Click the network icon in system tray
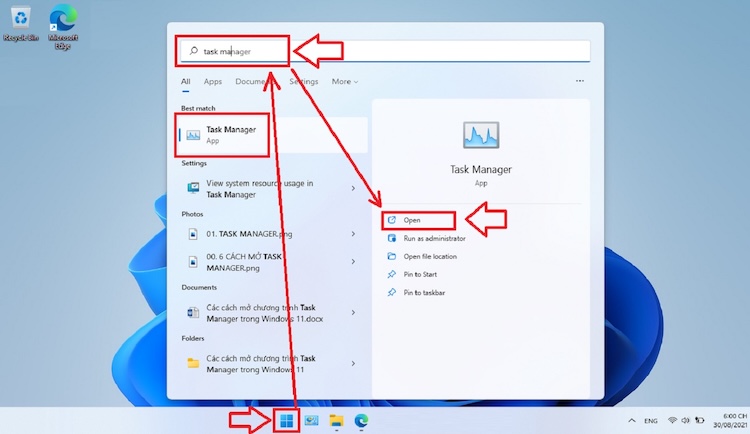 [673, 420]
